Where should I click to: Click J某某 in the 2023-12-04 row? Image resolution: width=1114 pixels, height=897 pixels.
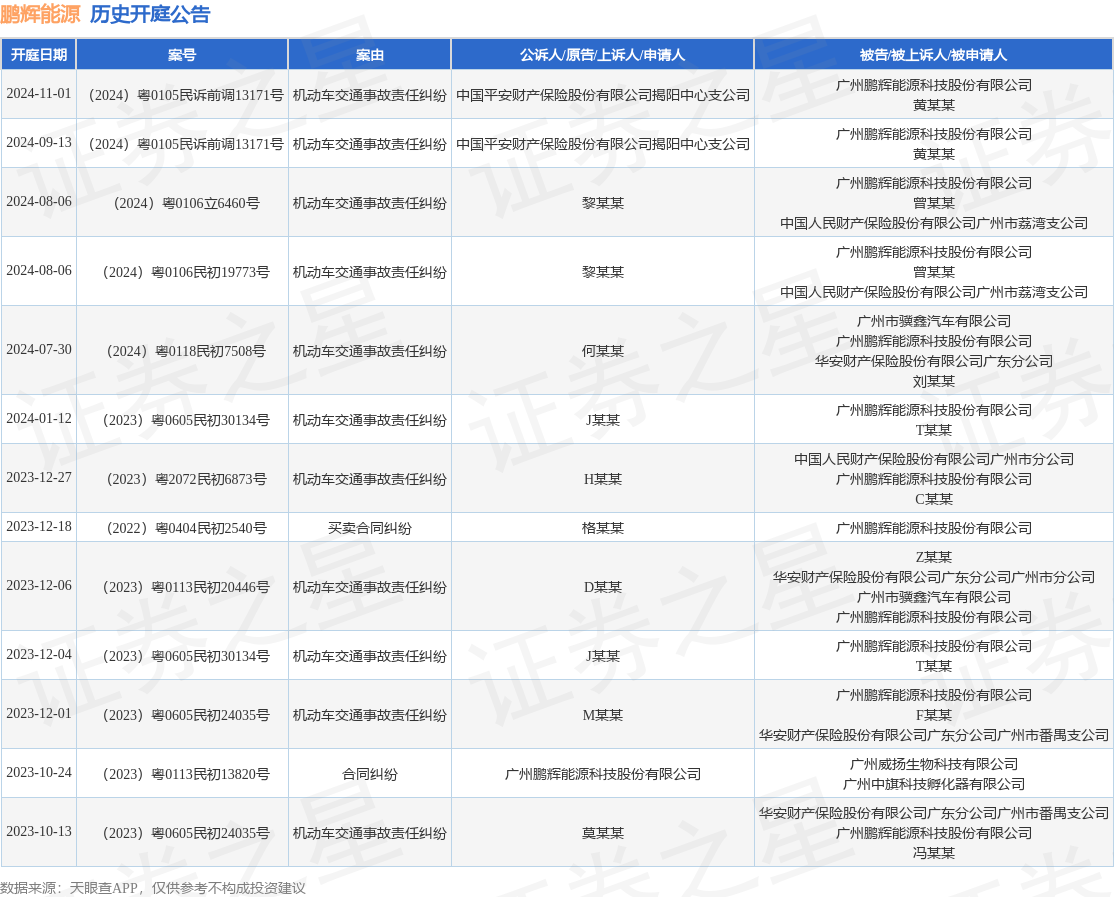602,656
